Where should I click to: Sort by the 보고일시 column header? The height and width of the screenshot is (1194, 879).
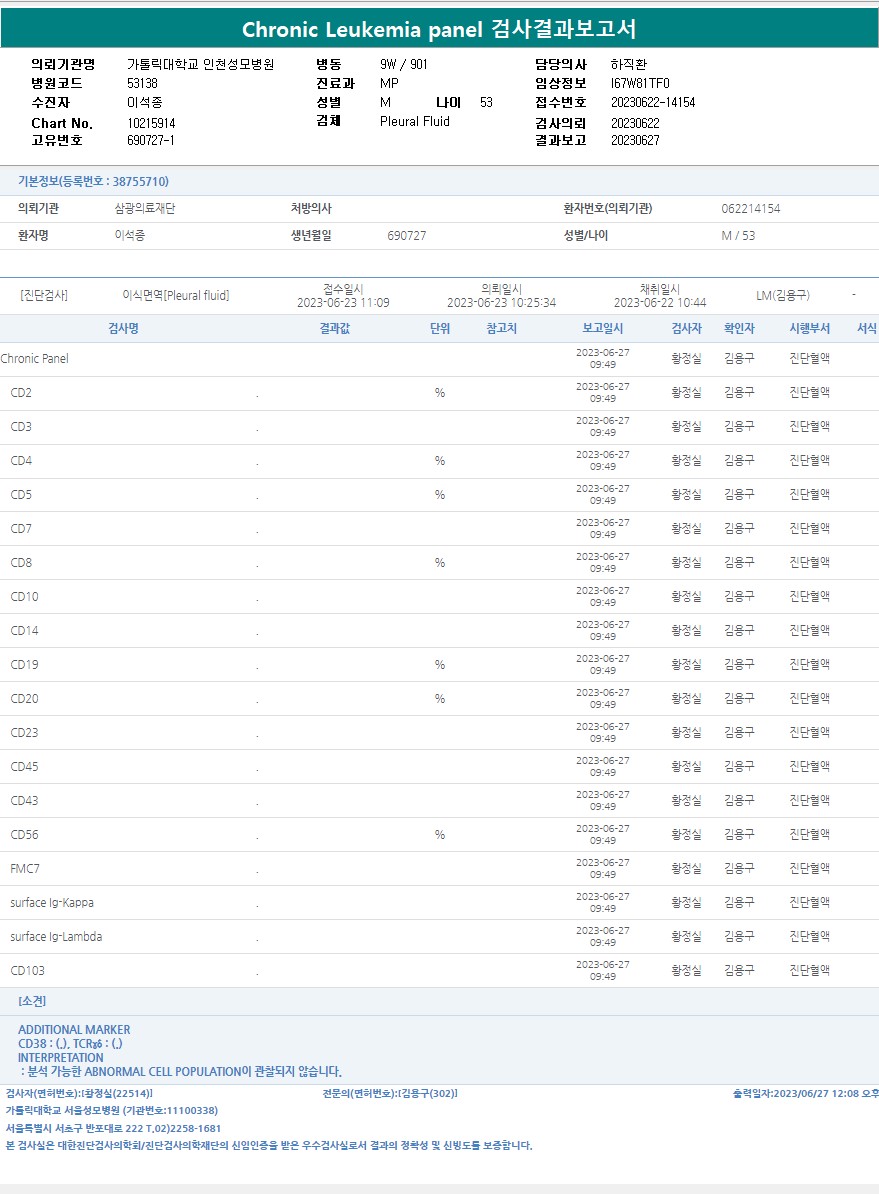click(602, 328)
